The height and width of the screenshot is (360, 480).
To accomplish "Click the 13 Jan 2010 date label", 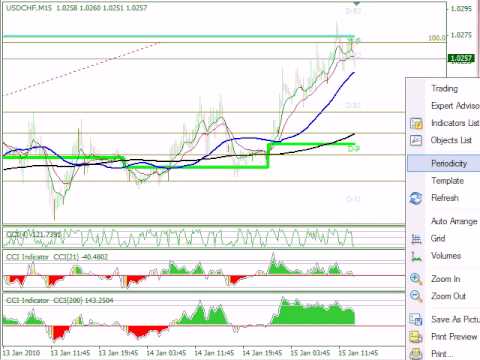I will [x=21, y=353].
